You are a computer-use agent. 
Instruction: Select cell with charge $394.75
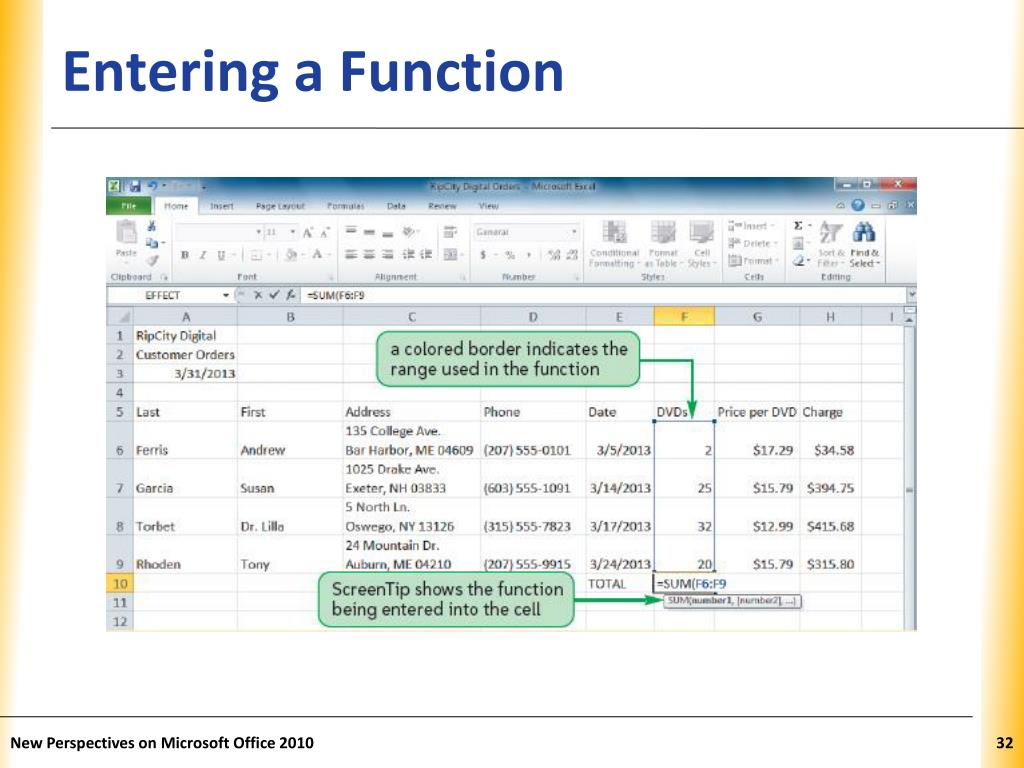point(830,479)
